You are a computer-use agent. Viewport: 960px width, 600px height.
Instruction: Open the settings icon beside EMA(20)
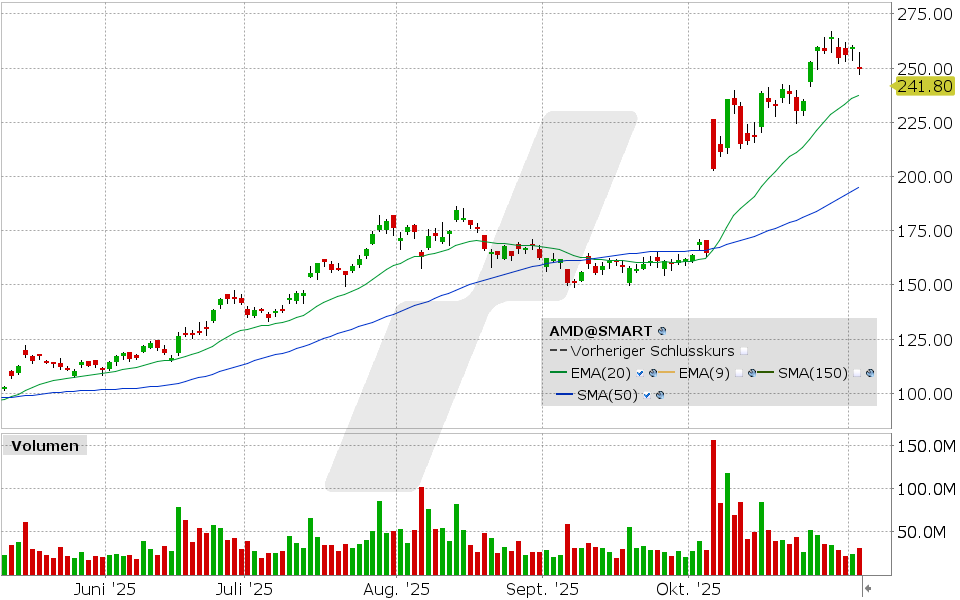point(653,373)
